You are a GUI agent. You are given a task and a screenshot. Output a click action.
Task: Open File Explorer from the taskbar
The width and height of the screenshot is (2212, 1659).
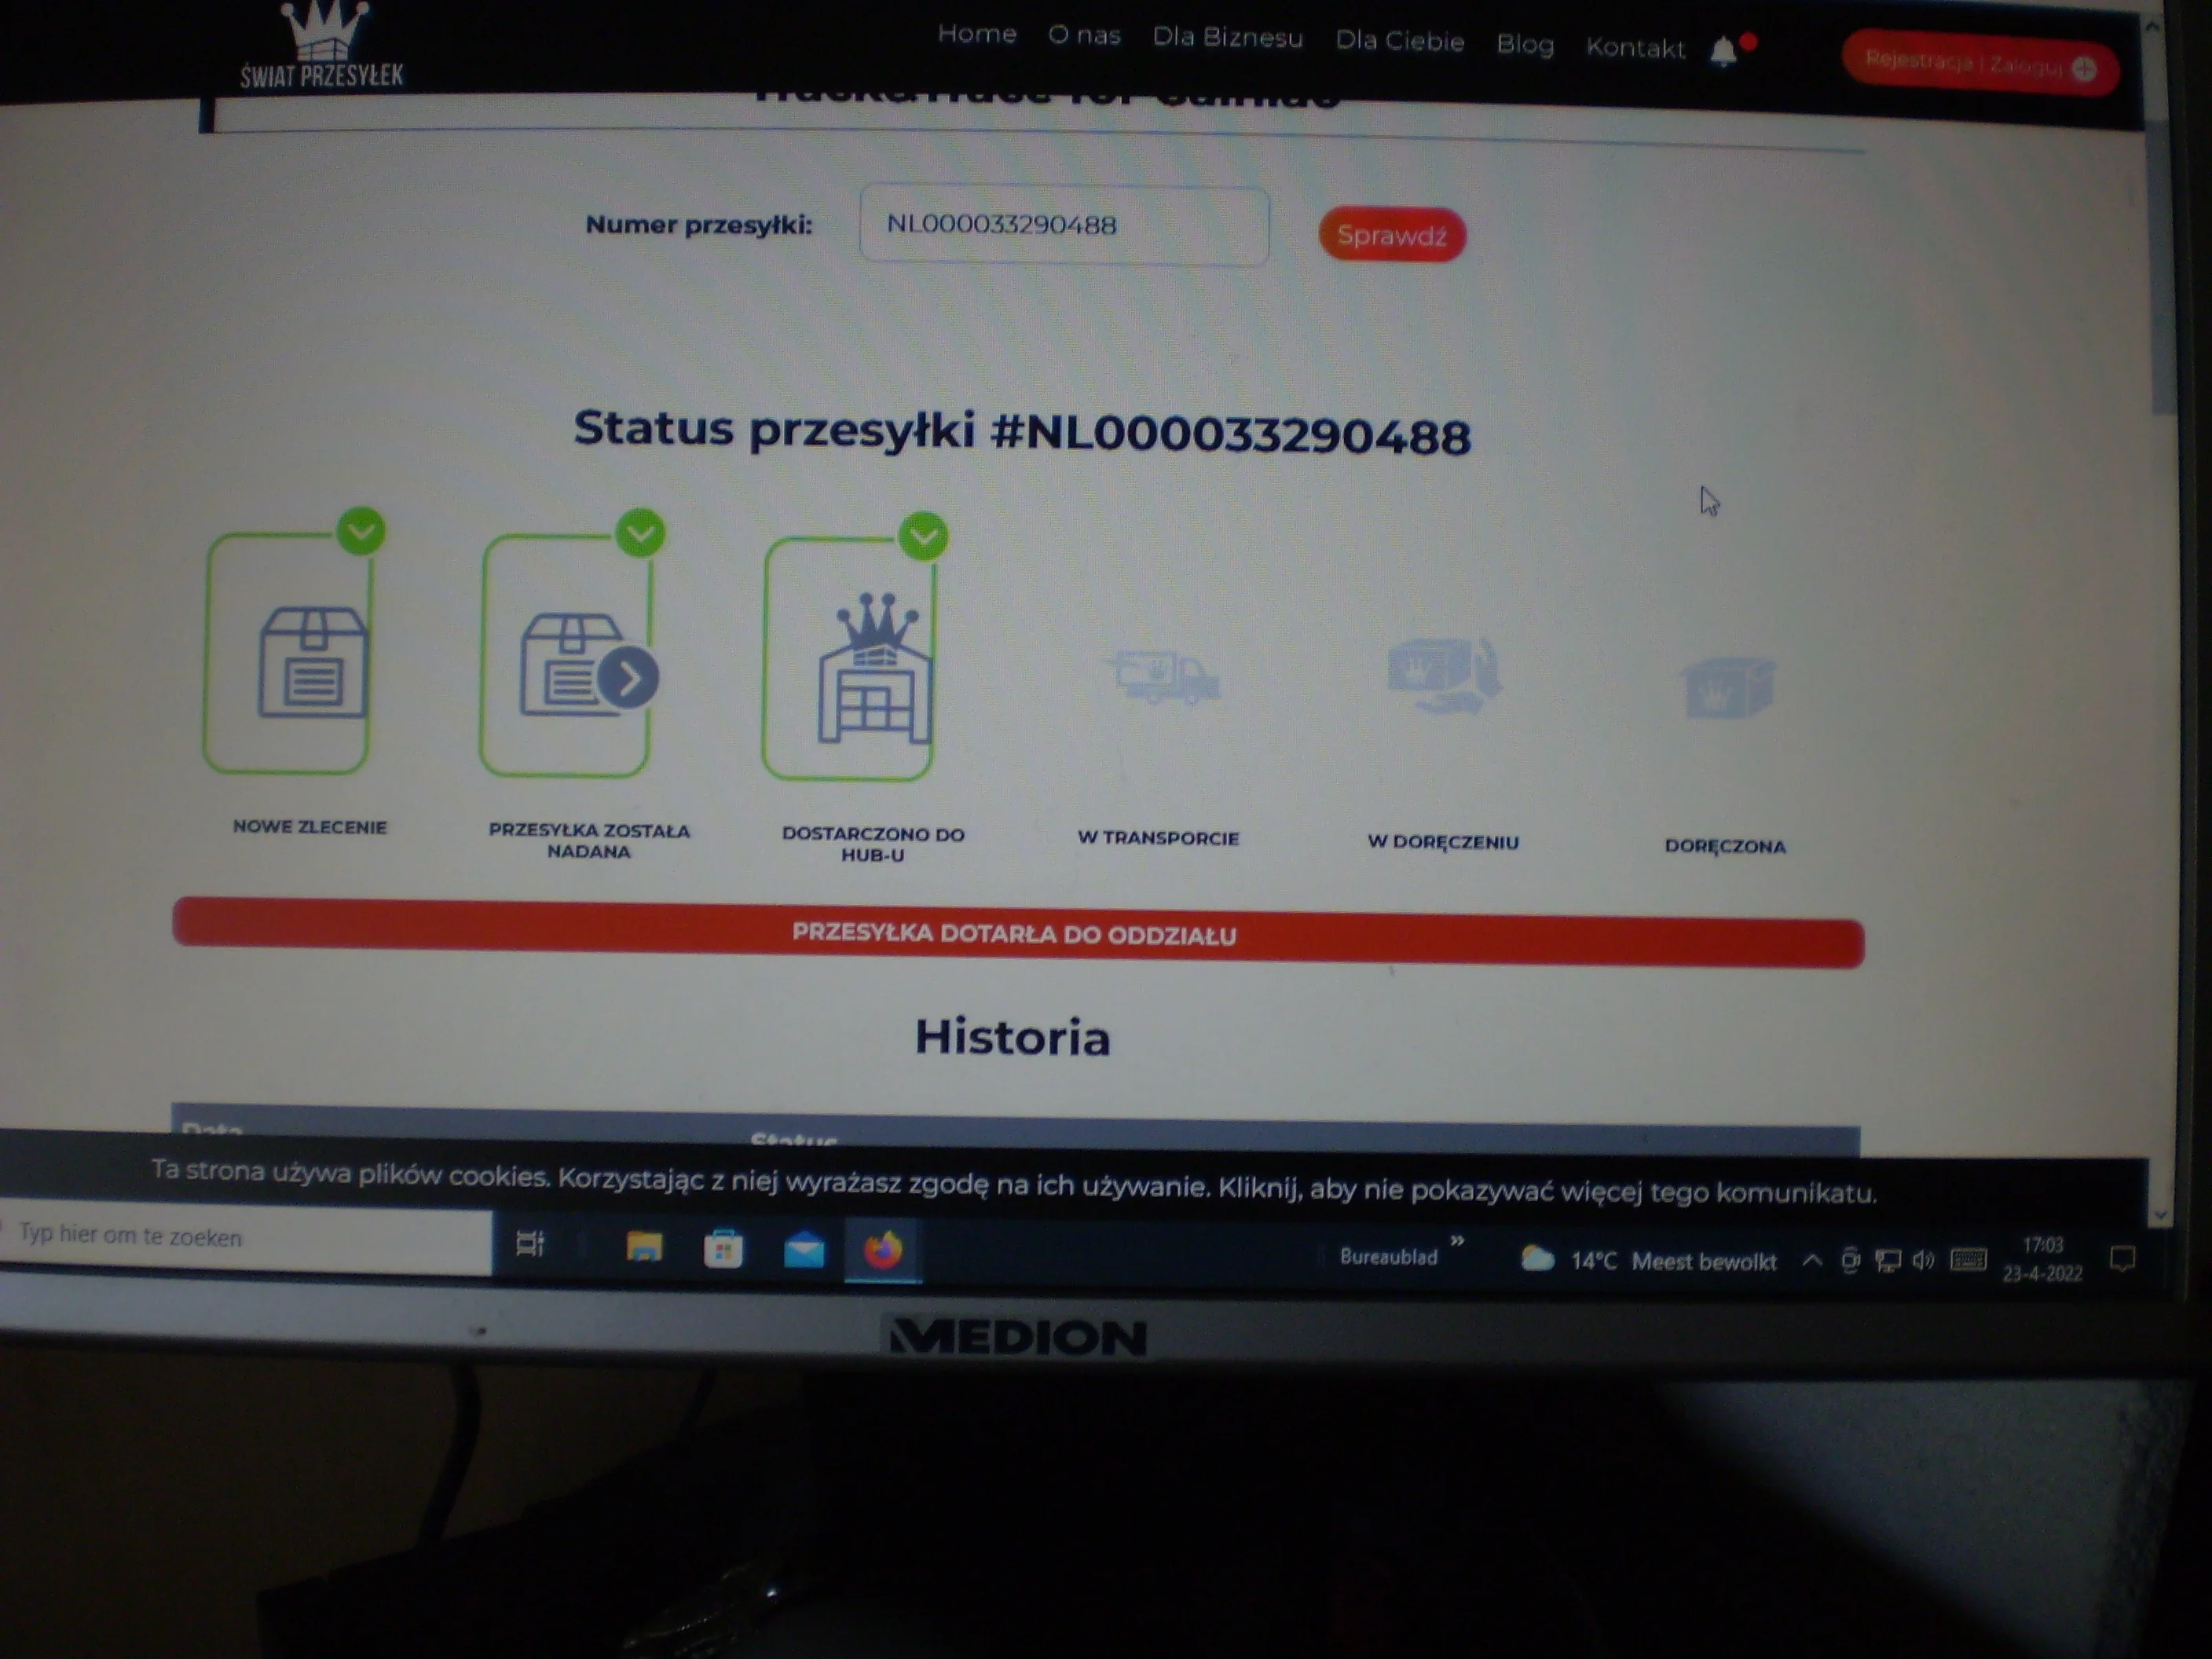pyautogui.click(x=644, y=1247)
